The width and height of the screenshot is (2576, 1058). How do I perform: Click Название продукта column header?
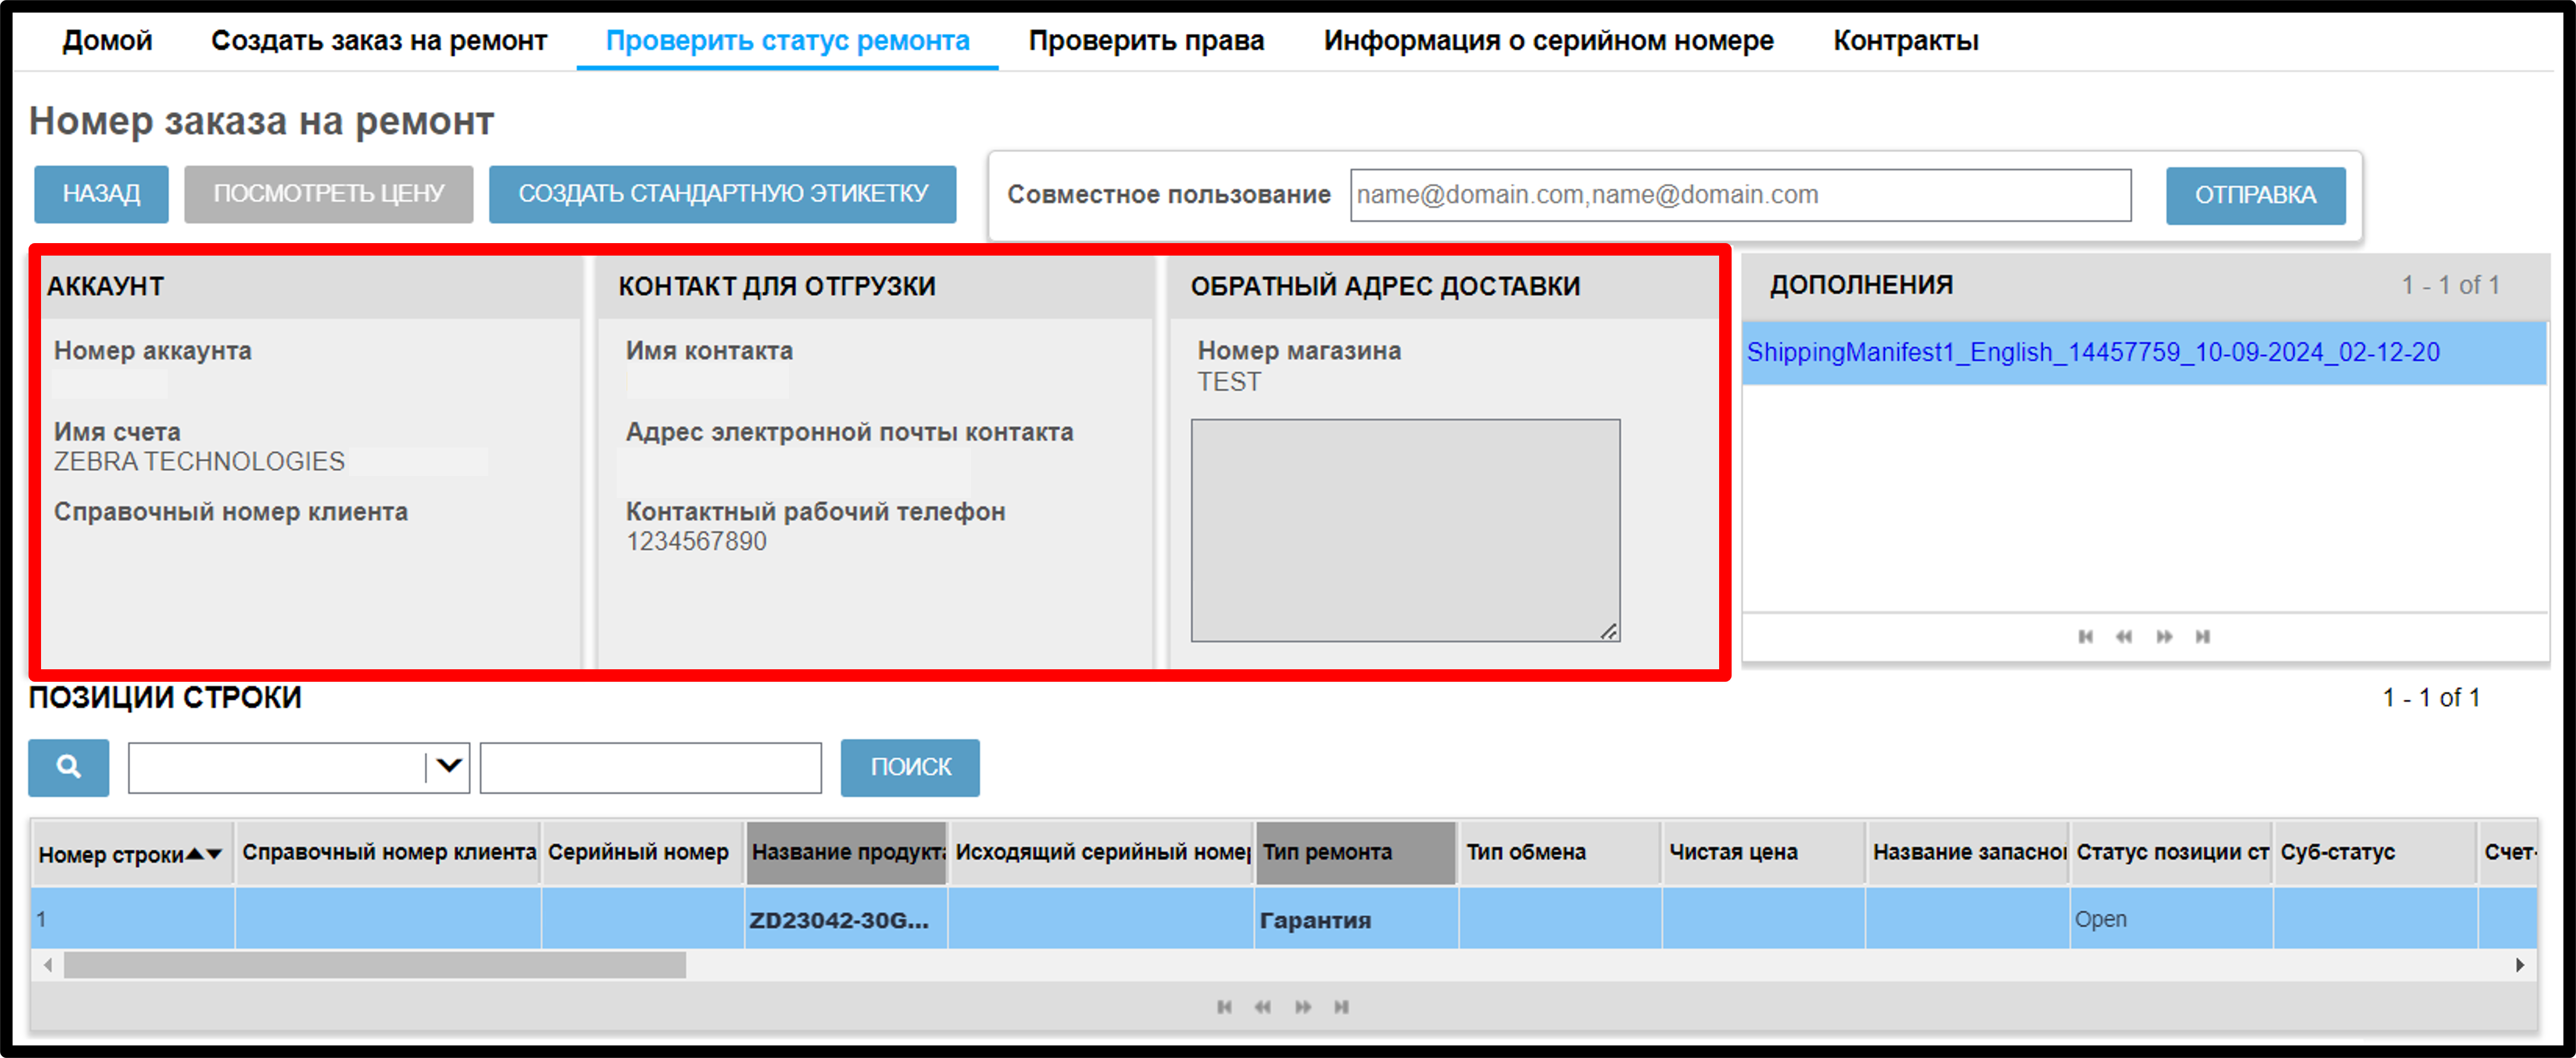coord(846,852)
